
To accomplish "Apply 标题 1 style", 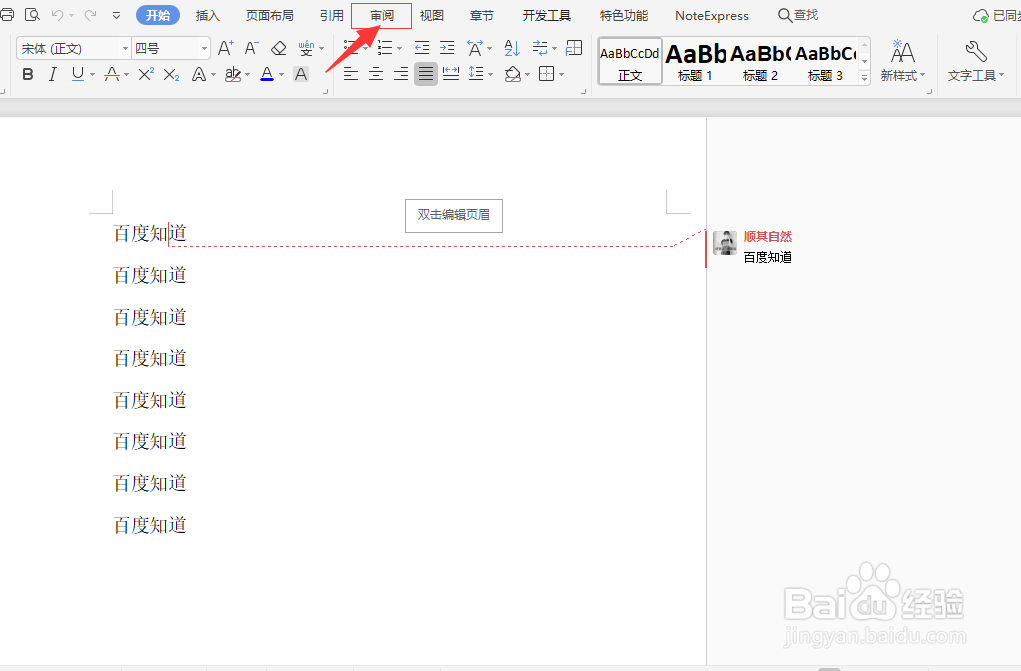I will (x=695, y=61).
